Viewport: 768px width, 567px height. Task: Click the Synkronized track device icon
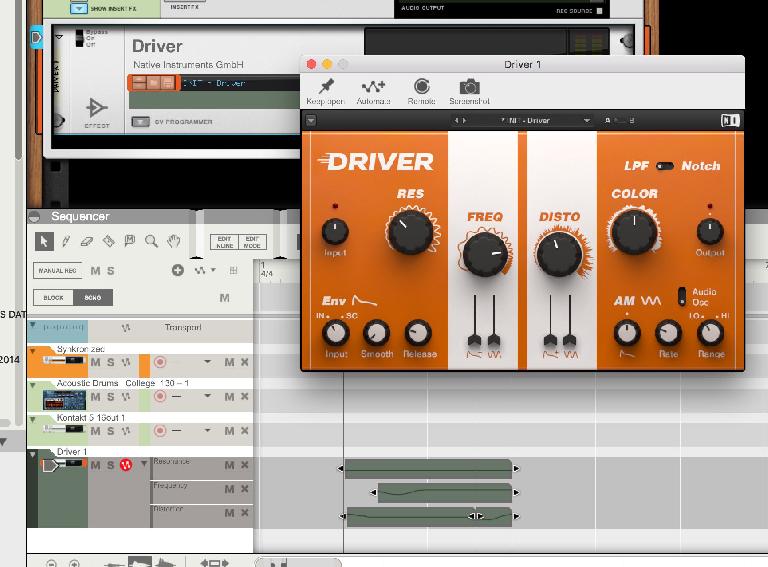64,360
